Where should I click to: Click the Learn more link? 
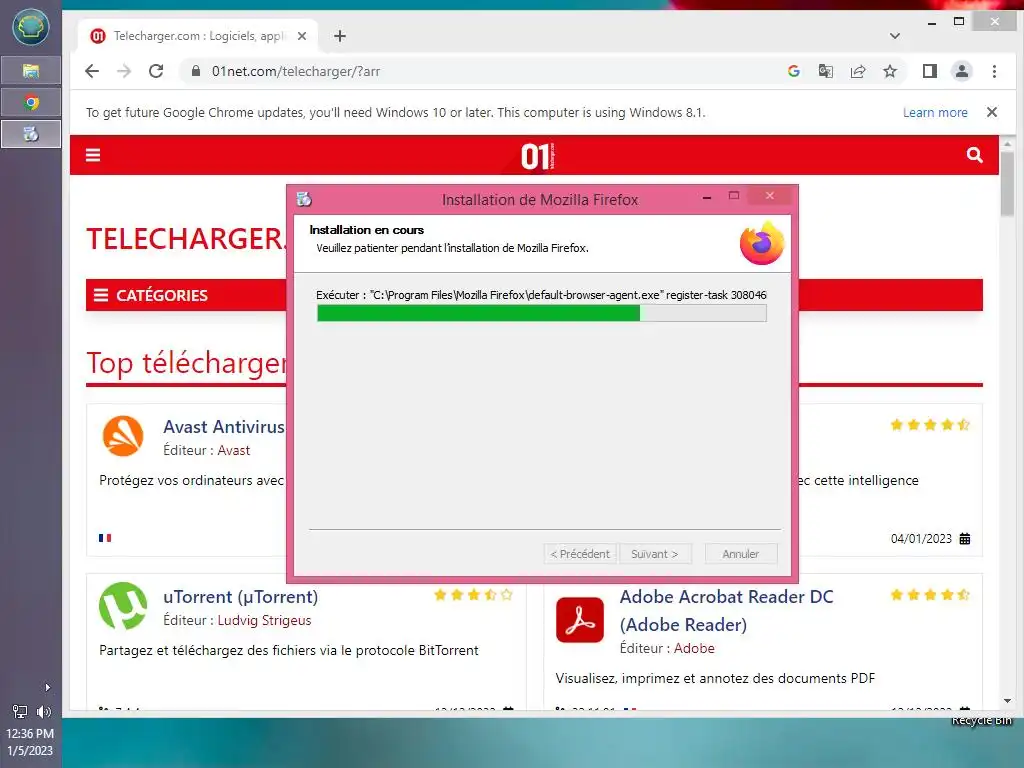click(935, 112)
